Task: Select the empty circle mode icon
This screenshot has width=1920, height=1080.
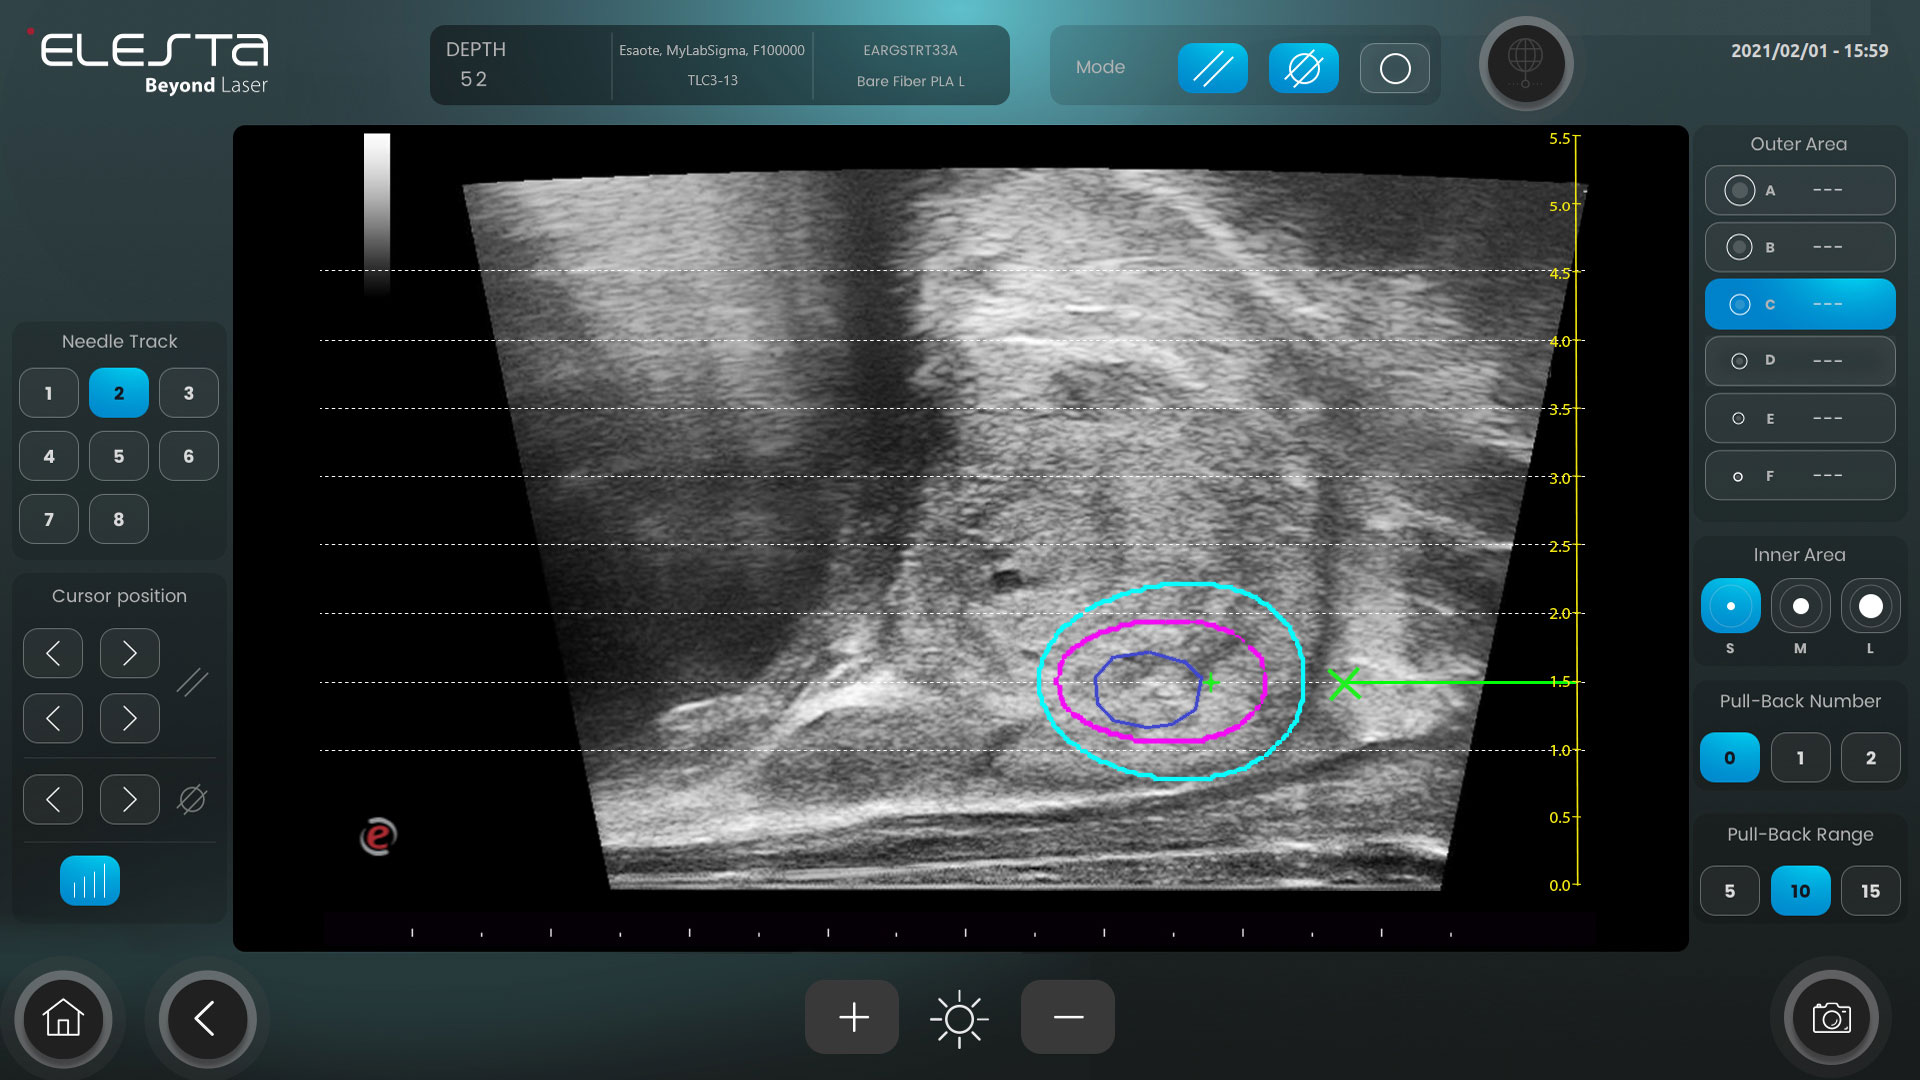Action: [x=1394, y=68]
